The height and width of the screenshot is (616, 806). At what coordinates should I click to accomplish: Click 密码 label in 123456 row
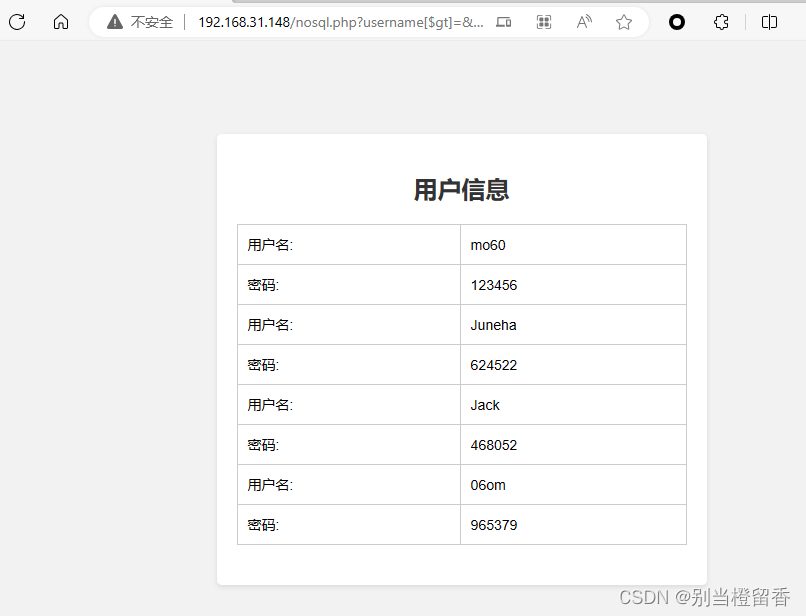[x=263, y=285]
